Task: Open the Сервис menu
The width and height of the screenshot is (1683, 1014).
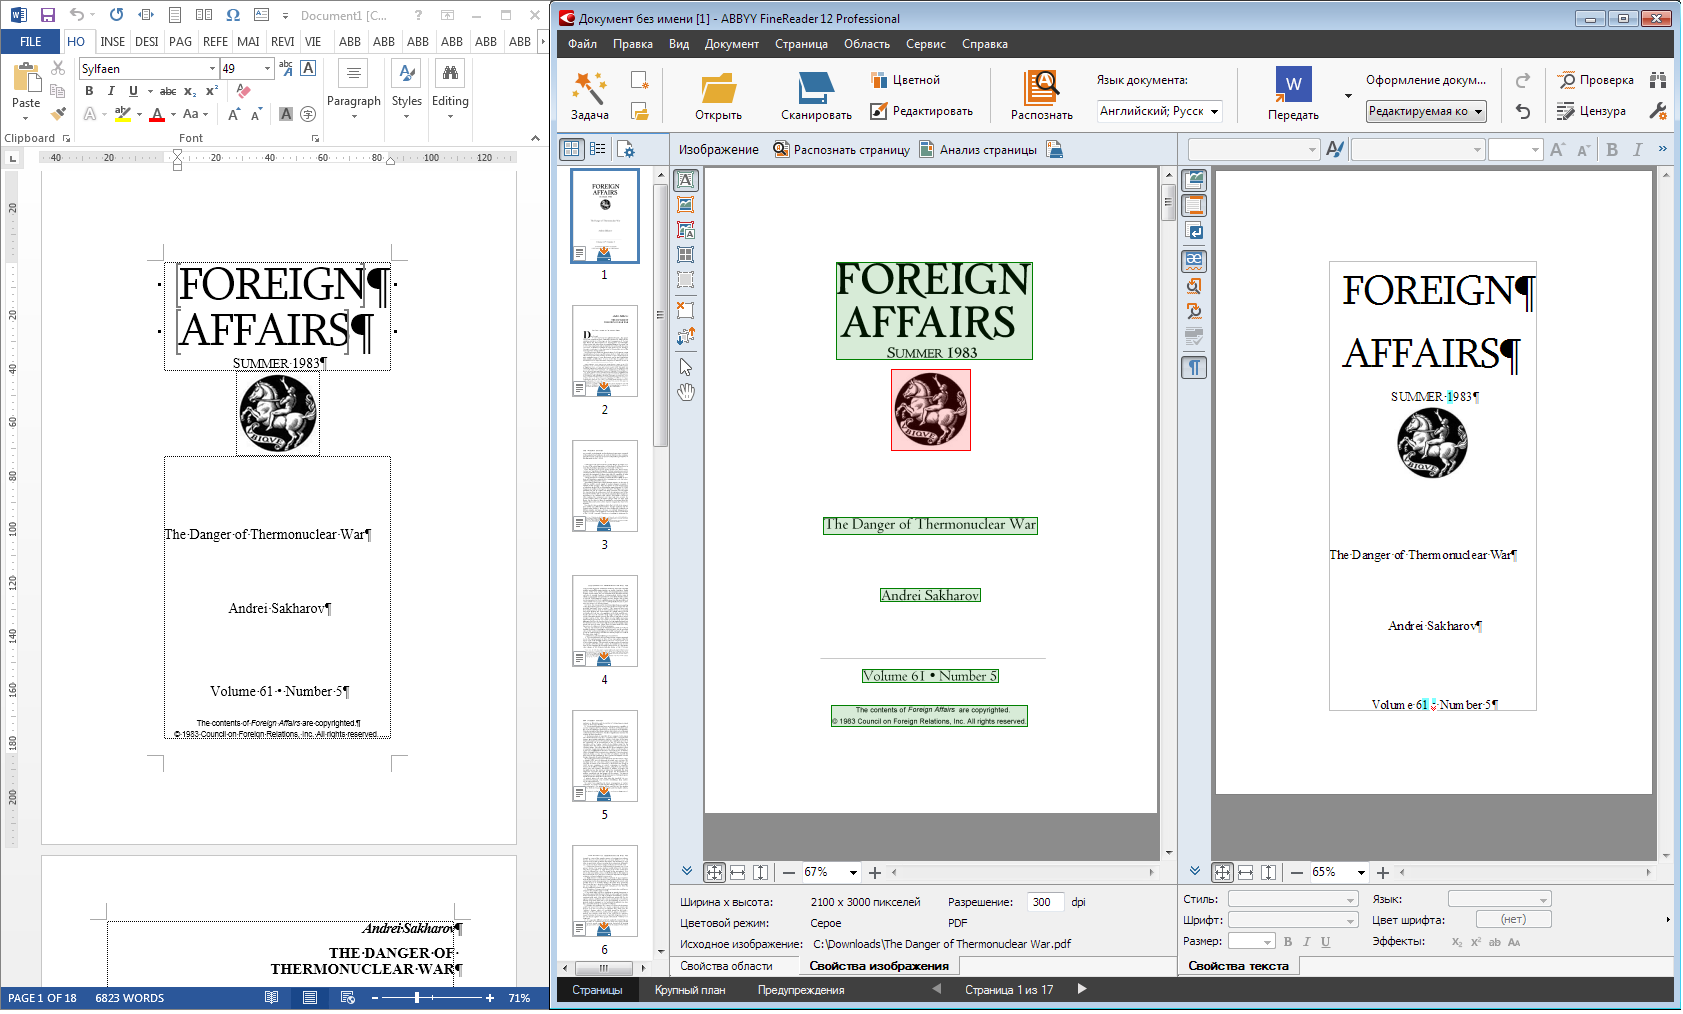Action: pos(925,44)
